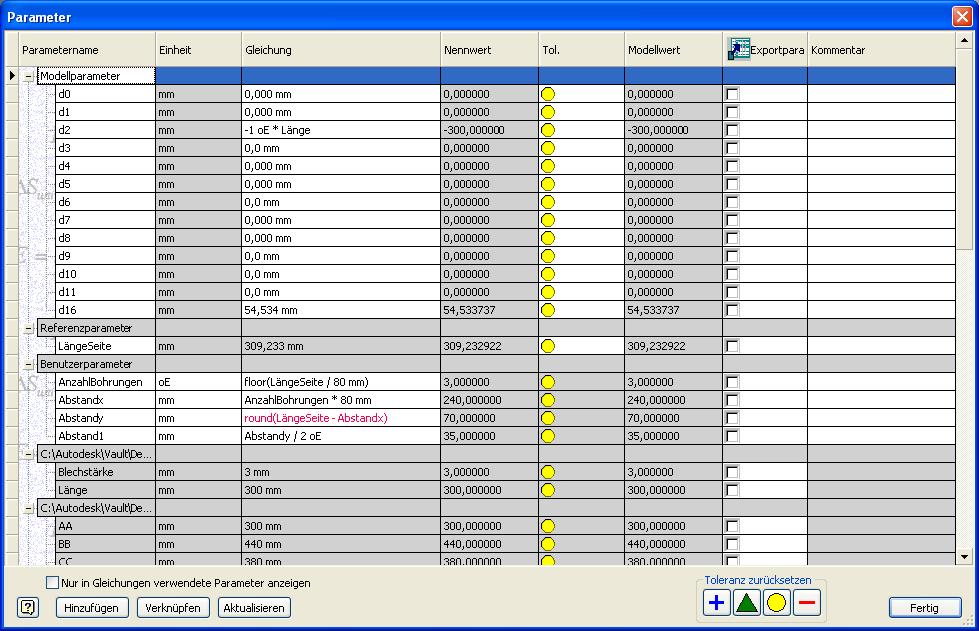This screenshot has width=979, height=631.
Task: Click the Hinzufügen button
Action: pos(92,607)
